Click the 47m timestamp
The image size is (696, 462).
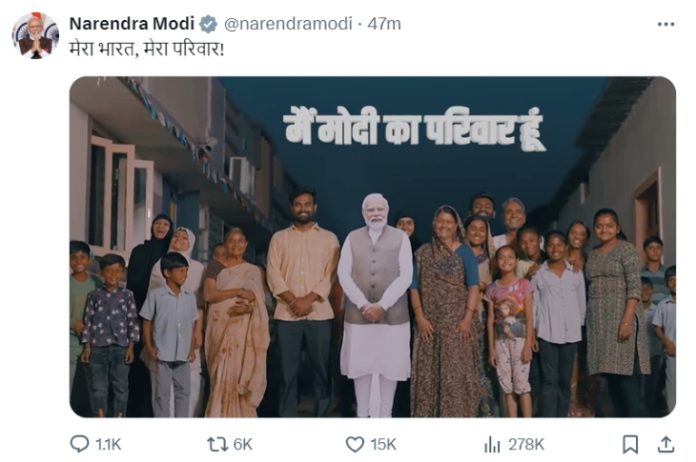pyautogui.click(x=359, y=23)
